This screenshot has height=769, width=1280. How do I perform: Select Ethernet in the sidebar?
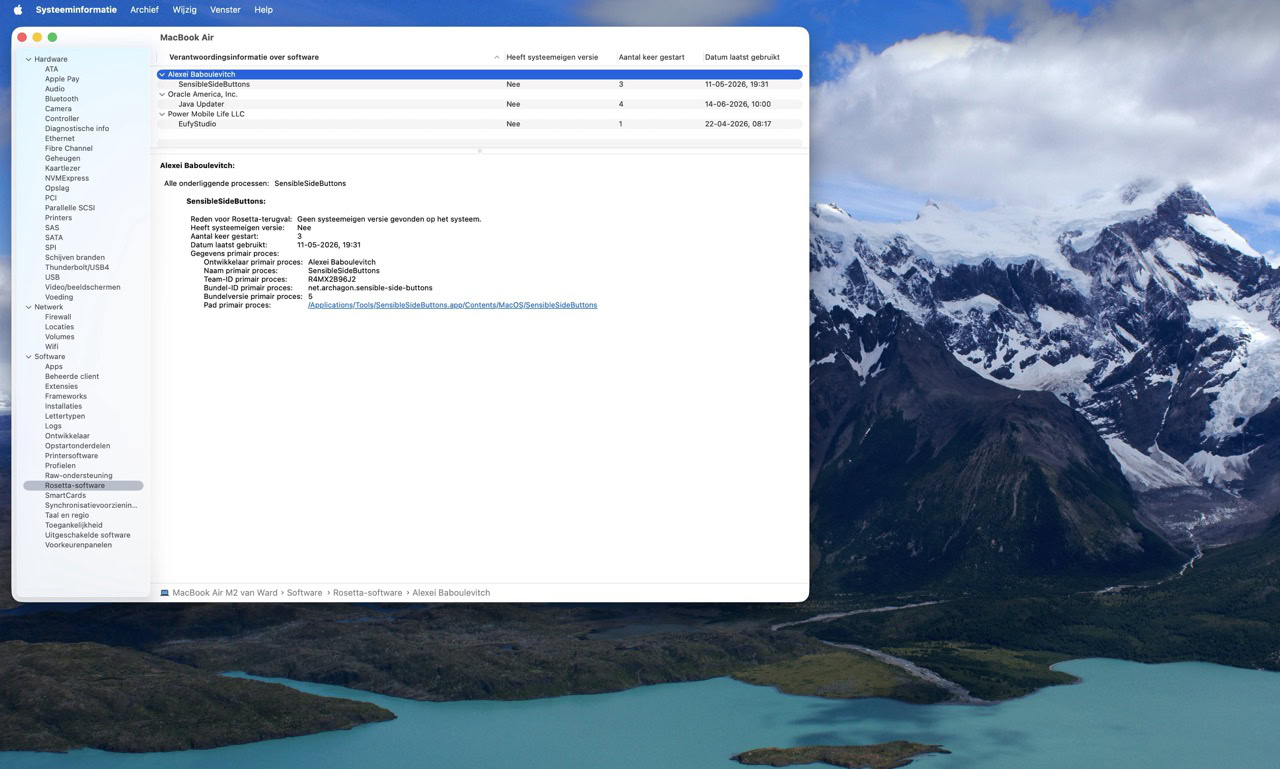point(59,139)
